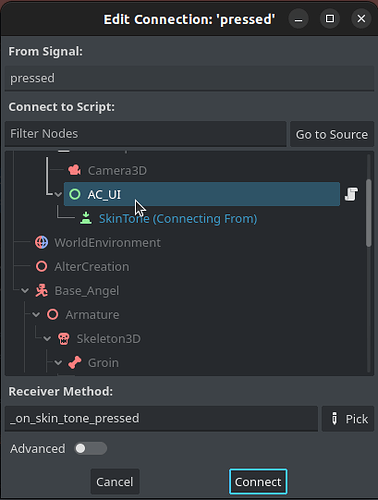
Task: Select the SkinTone (Connecting From) item
Action: [x=178, y=219]
